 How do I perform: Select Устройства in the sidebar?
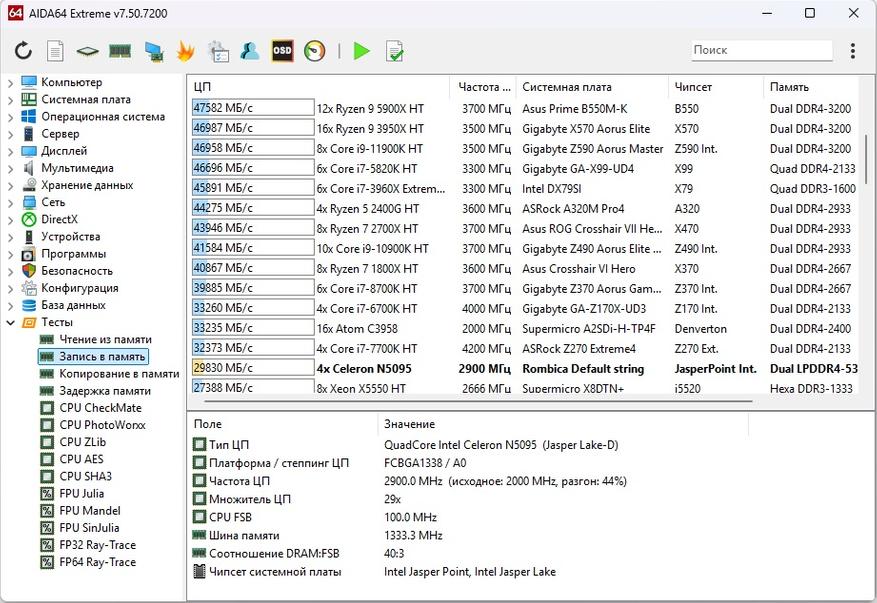70,237
